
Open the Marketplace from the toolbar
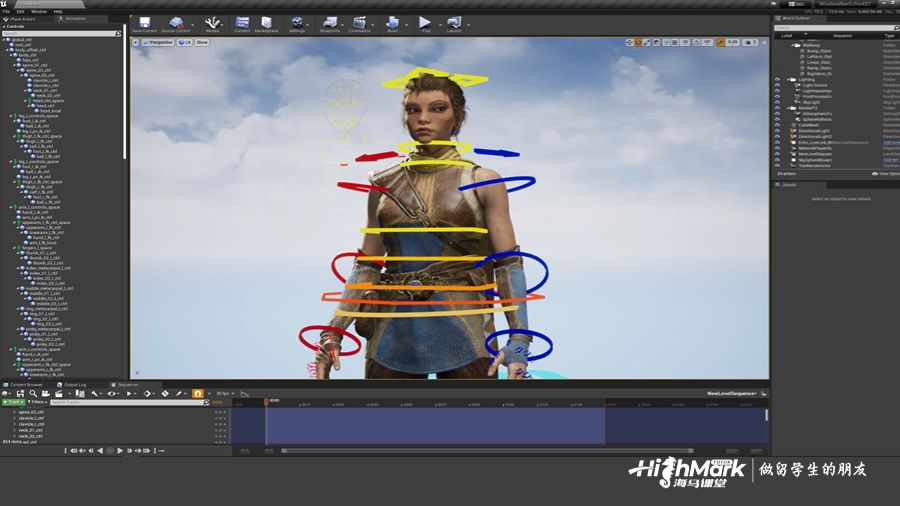(x=266, y=23)
